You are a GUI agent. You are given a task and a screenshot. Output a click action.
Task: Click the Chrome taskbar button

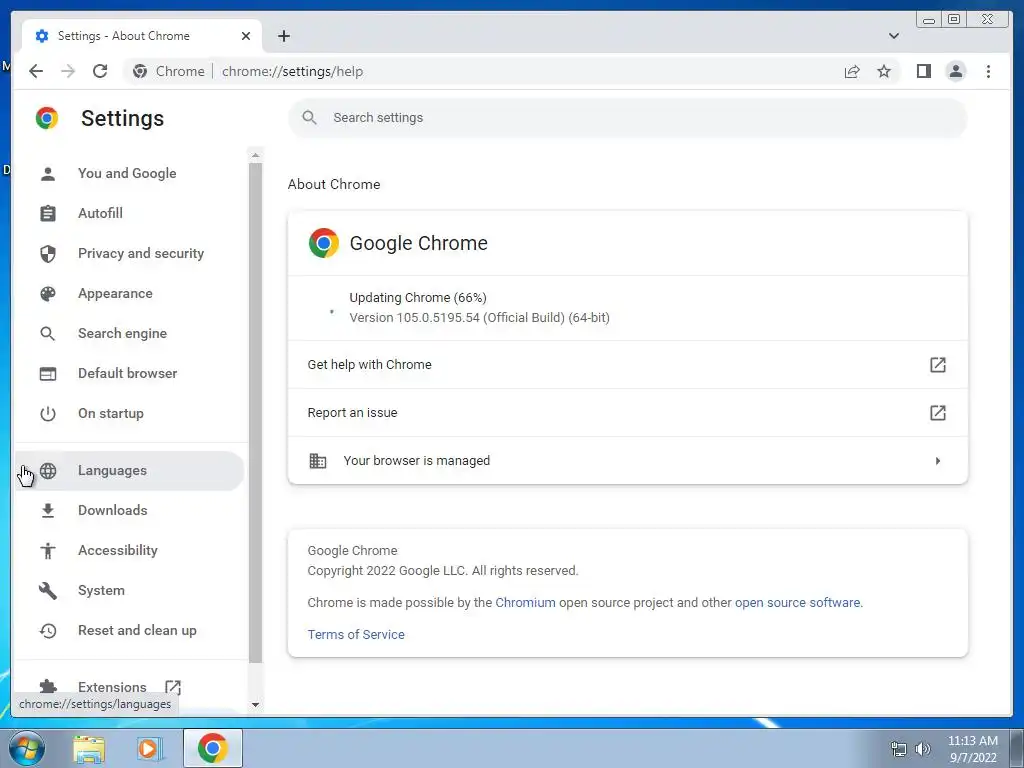(212, 748)
